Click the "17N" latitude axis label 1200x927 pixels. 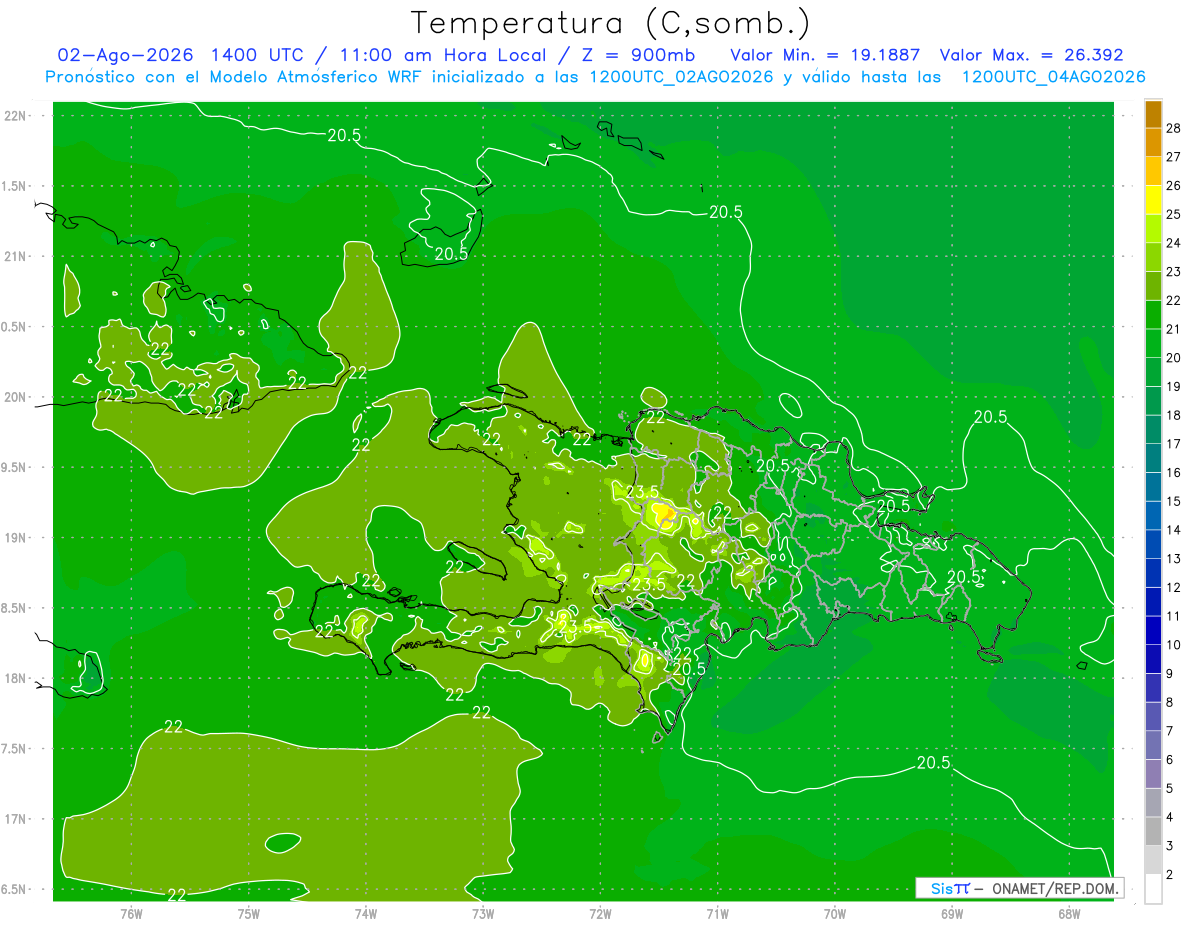(x=16, y=820)
